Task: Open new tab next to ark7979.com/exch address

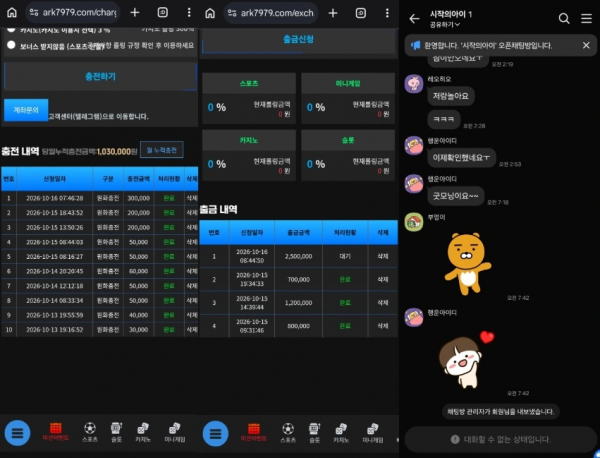Action: pyautogui.click(x=333, y=13)
